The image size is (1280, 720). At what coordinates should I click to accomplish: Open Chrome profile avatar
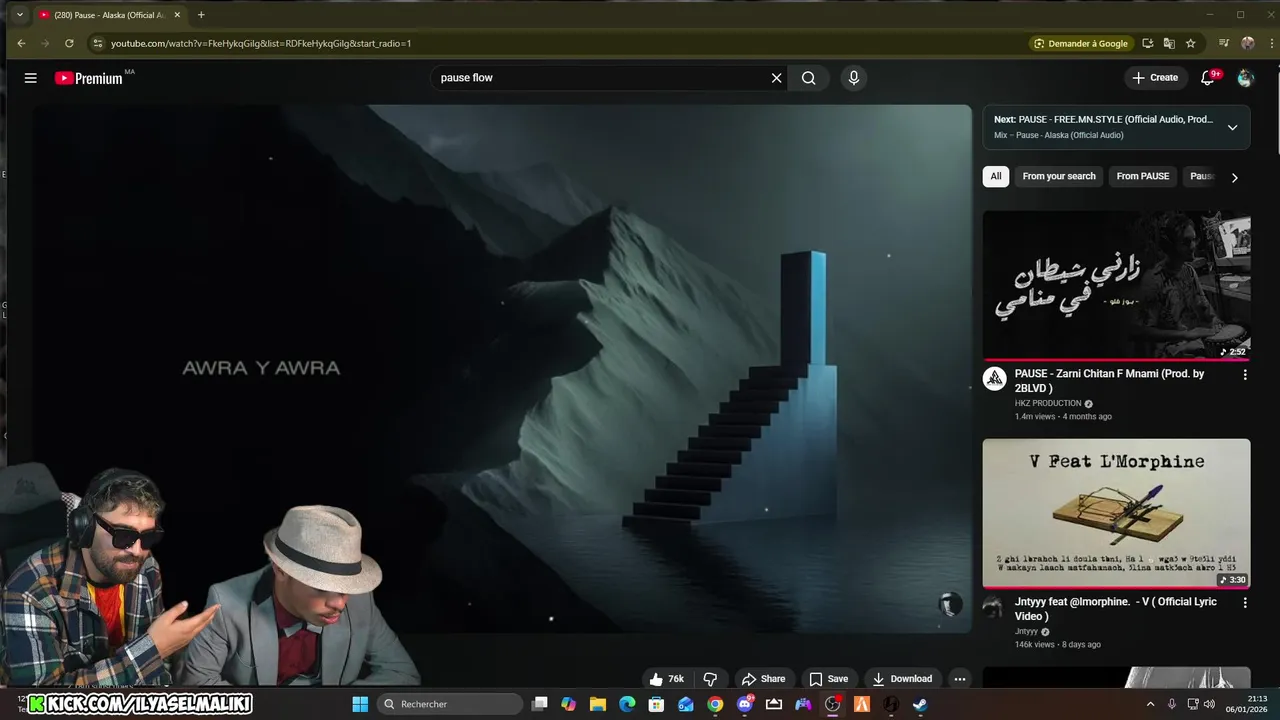pos(1247,43)
